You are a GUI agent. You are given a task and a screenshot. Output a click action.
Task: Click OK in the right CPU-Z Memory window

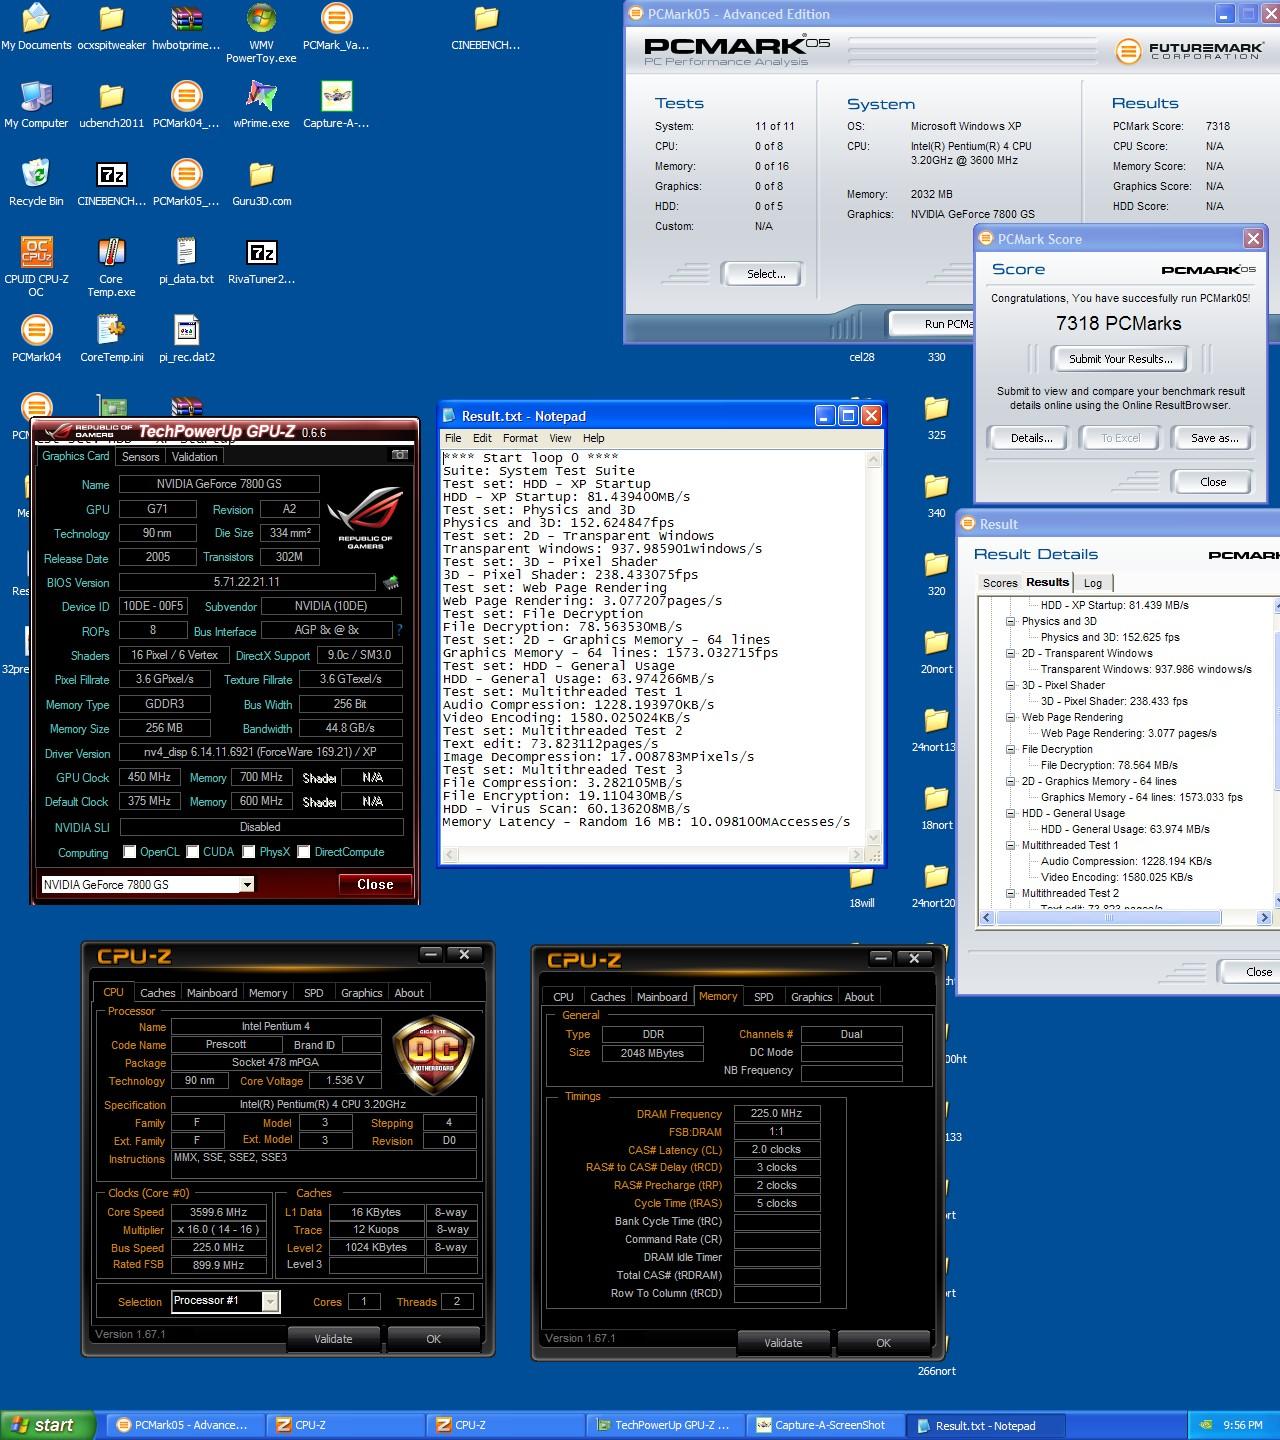coord(883,1343)
